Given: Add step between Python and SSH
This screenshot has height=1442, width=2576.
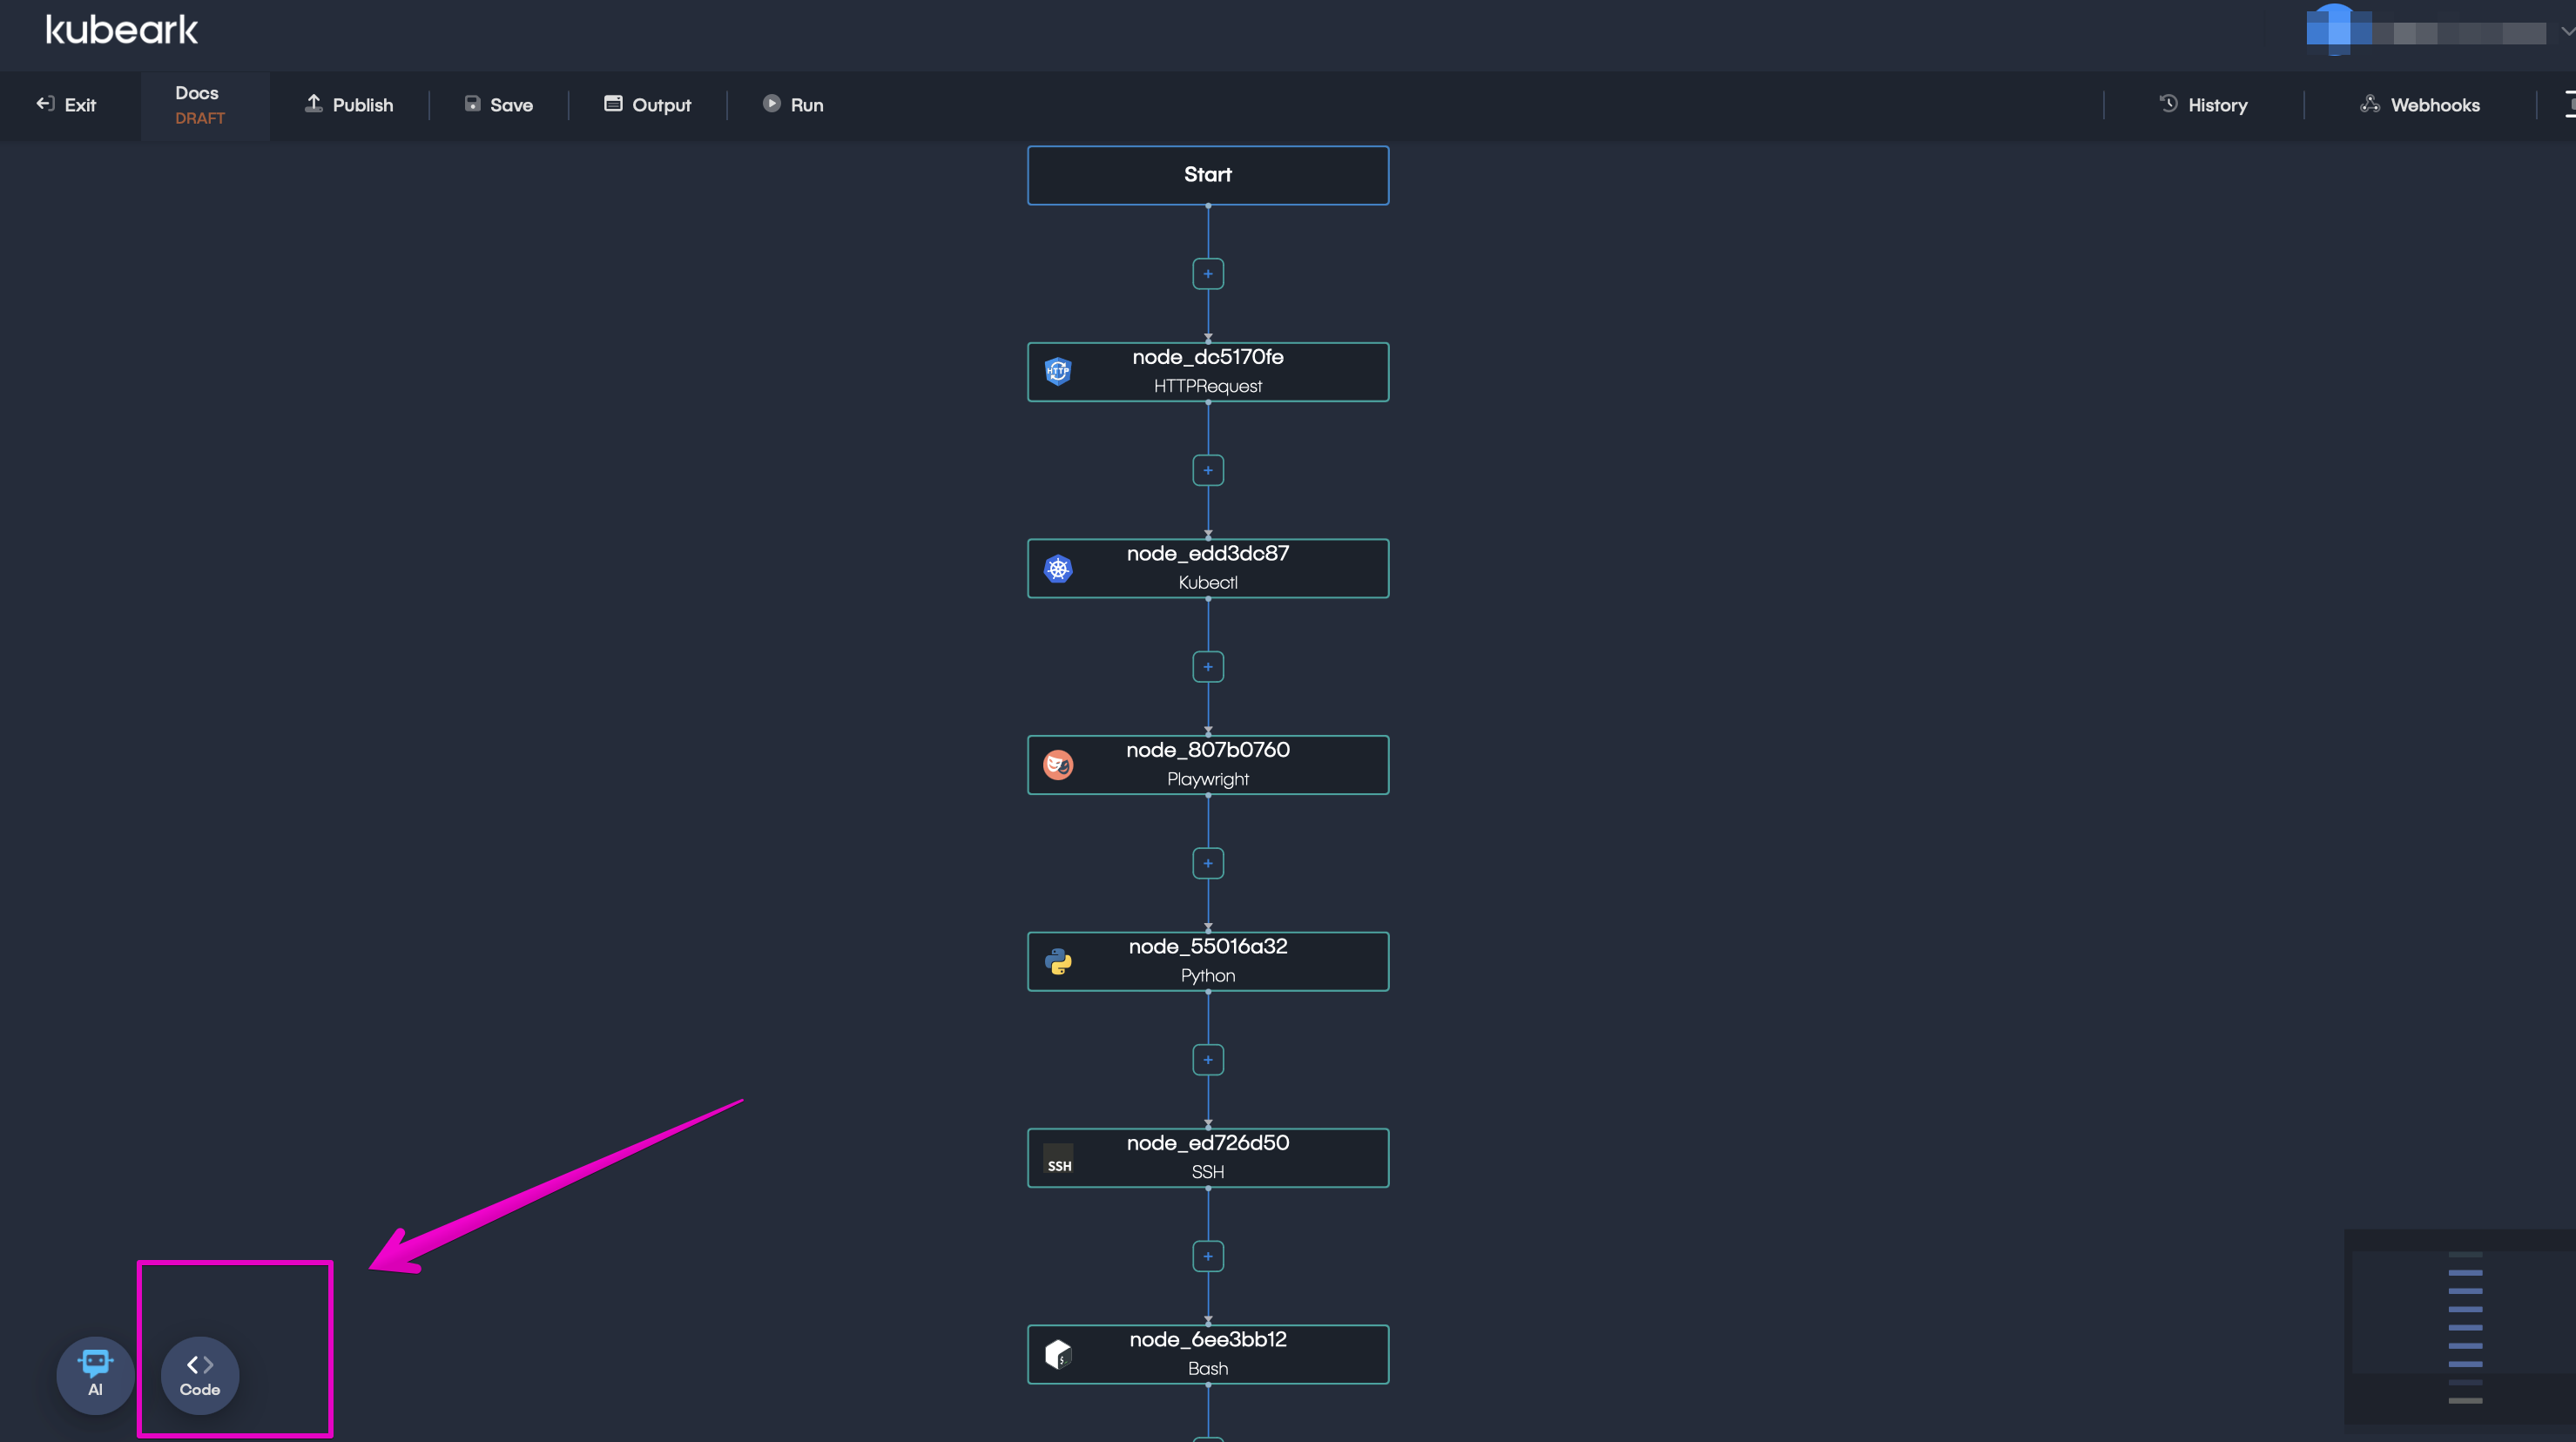Looking at the screenshot, I should pyautogui.click(x=1208, y=1060).
